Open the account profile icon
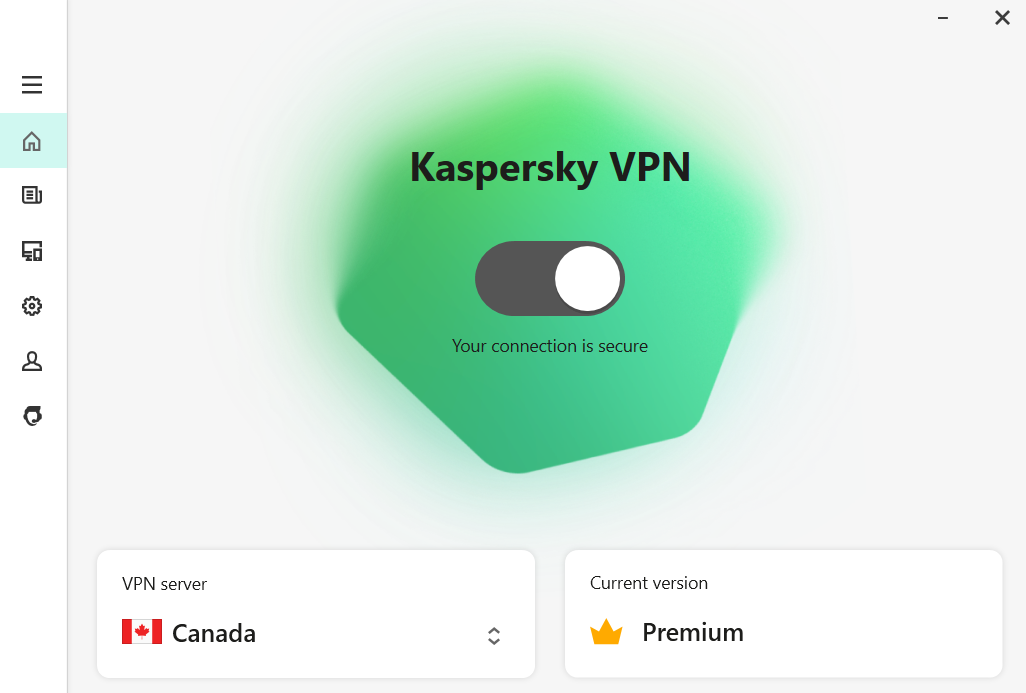 [x=32, y=361]
